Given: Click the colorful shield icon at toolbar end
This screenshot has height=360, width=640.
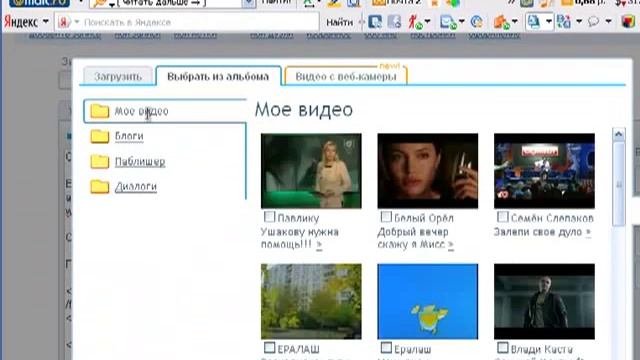Looking at the screenshot, I should coord(628,21).
